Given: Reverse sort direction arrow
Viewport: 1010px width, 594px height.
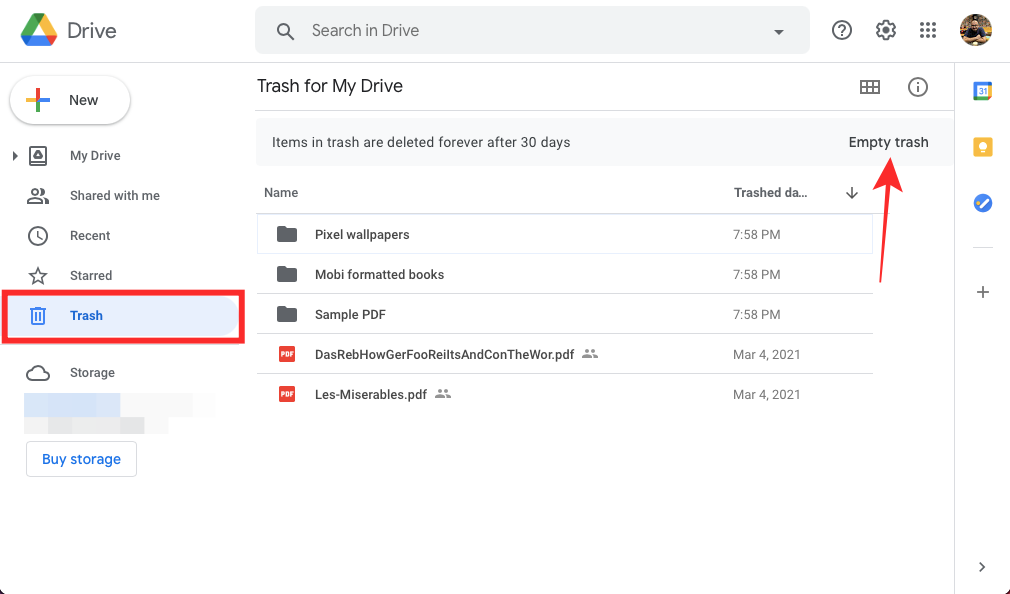Looking at the screenshot, I should pyautogui.click(x=852, y=193).
